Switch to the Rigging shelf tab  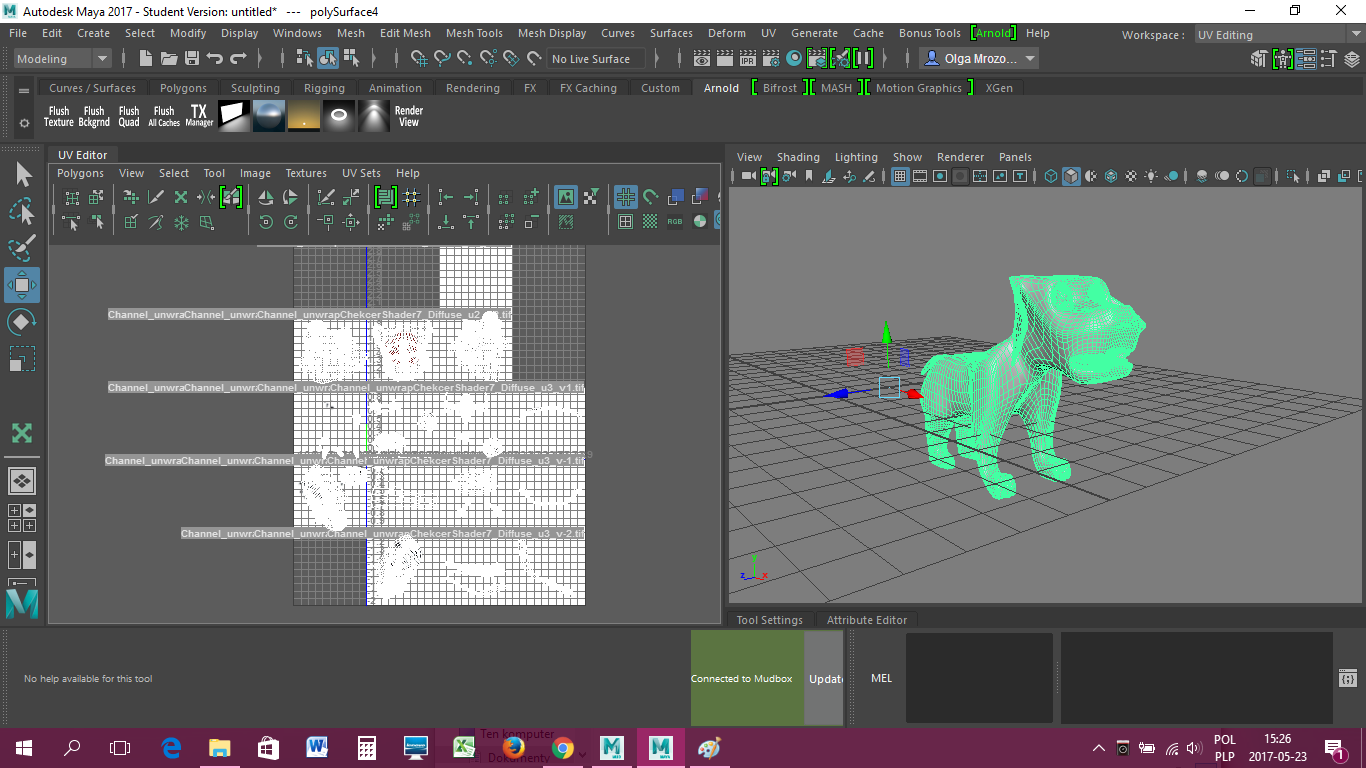click(x=324, y=88)
